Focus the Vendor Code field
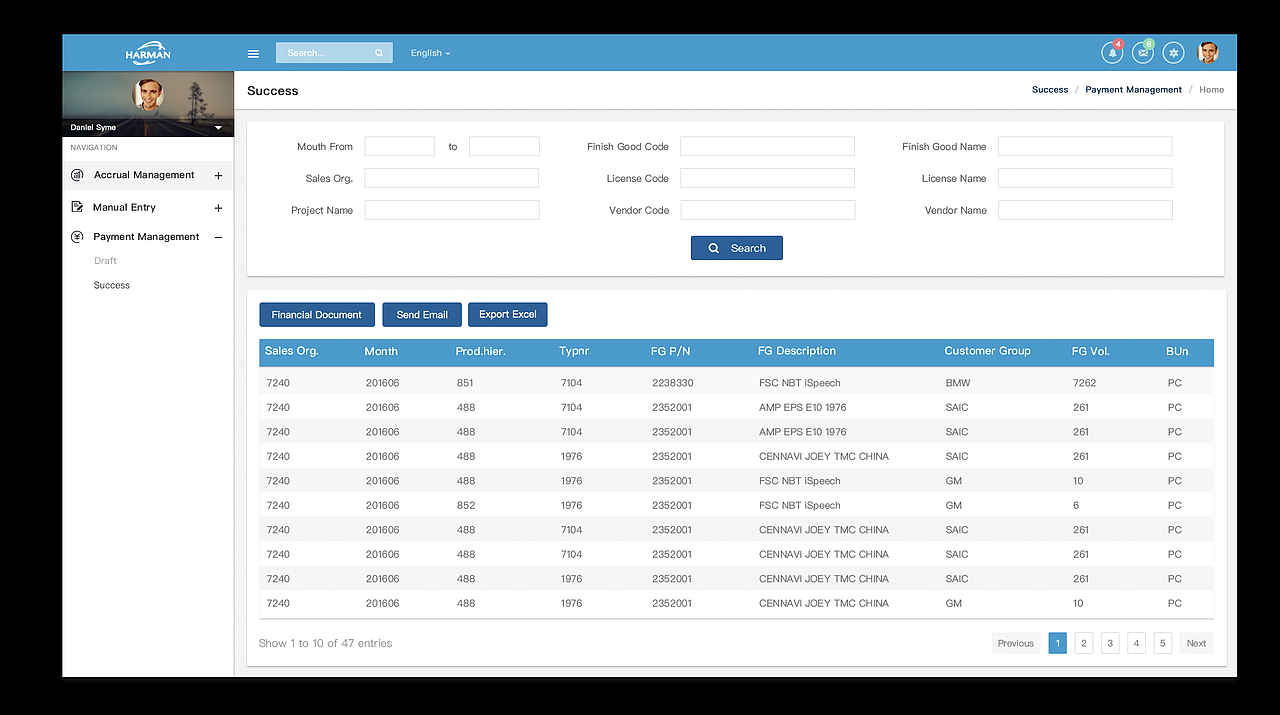The width and height of the screenshot is (1280, 715). coord(768,210)
